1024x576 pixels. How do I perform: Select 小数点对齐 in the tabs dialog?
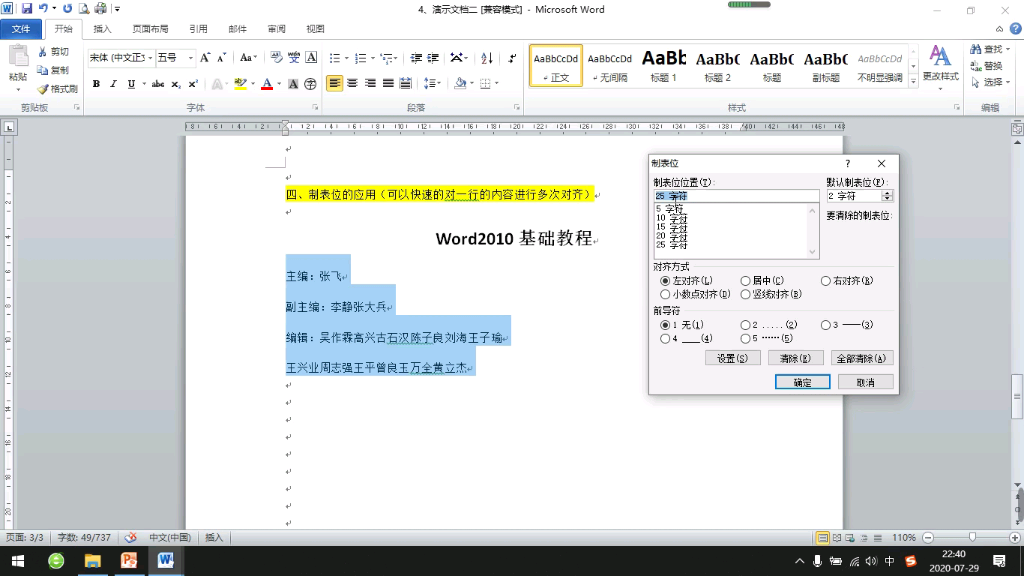[665, 294]
